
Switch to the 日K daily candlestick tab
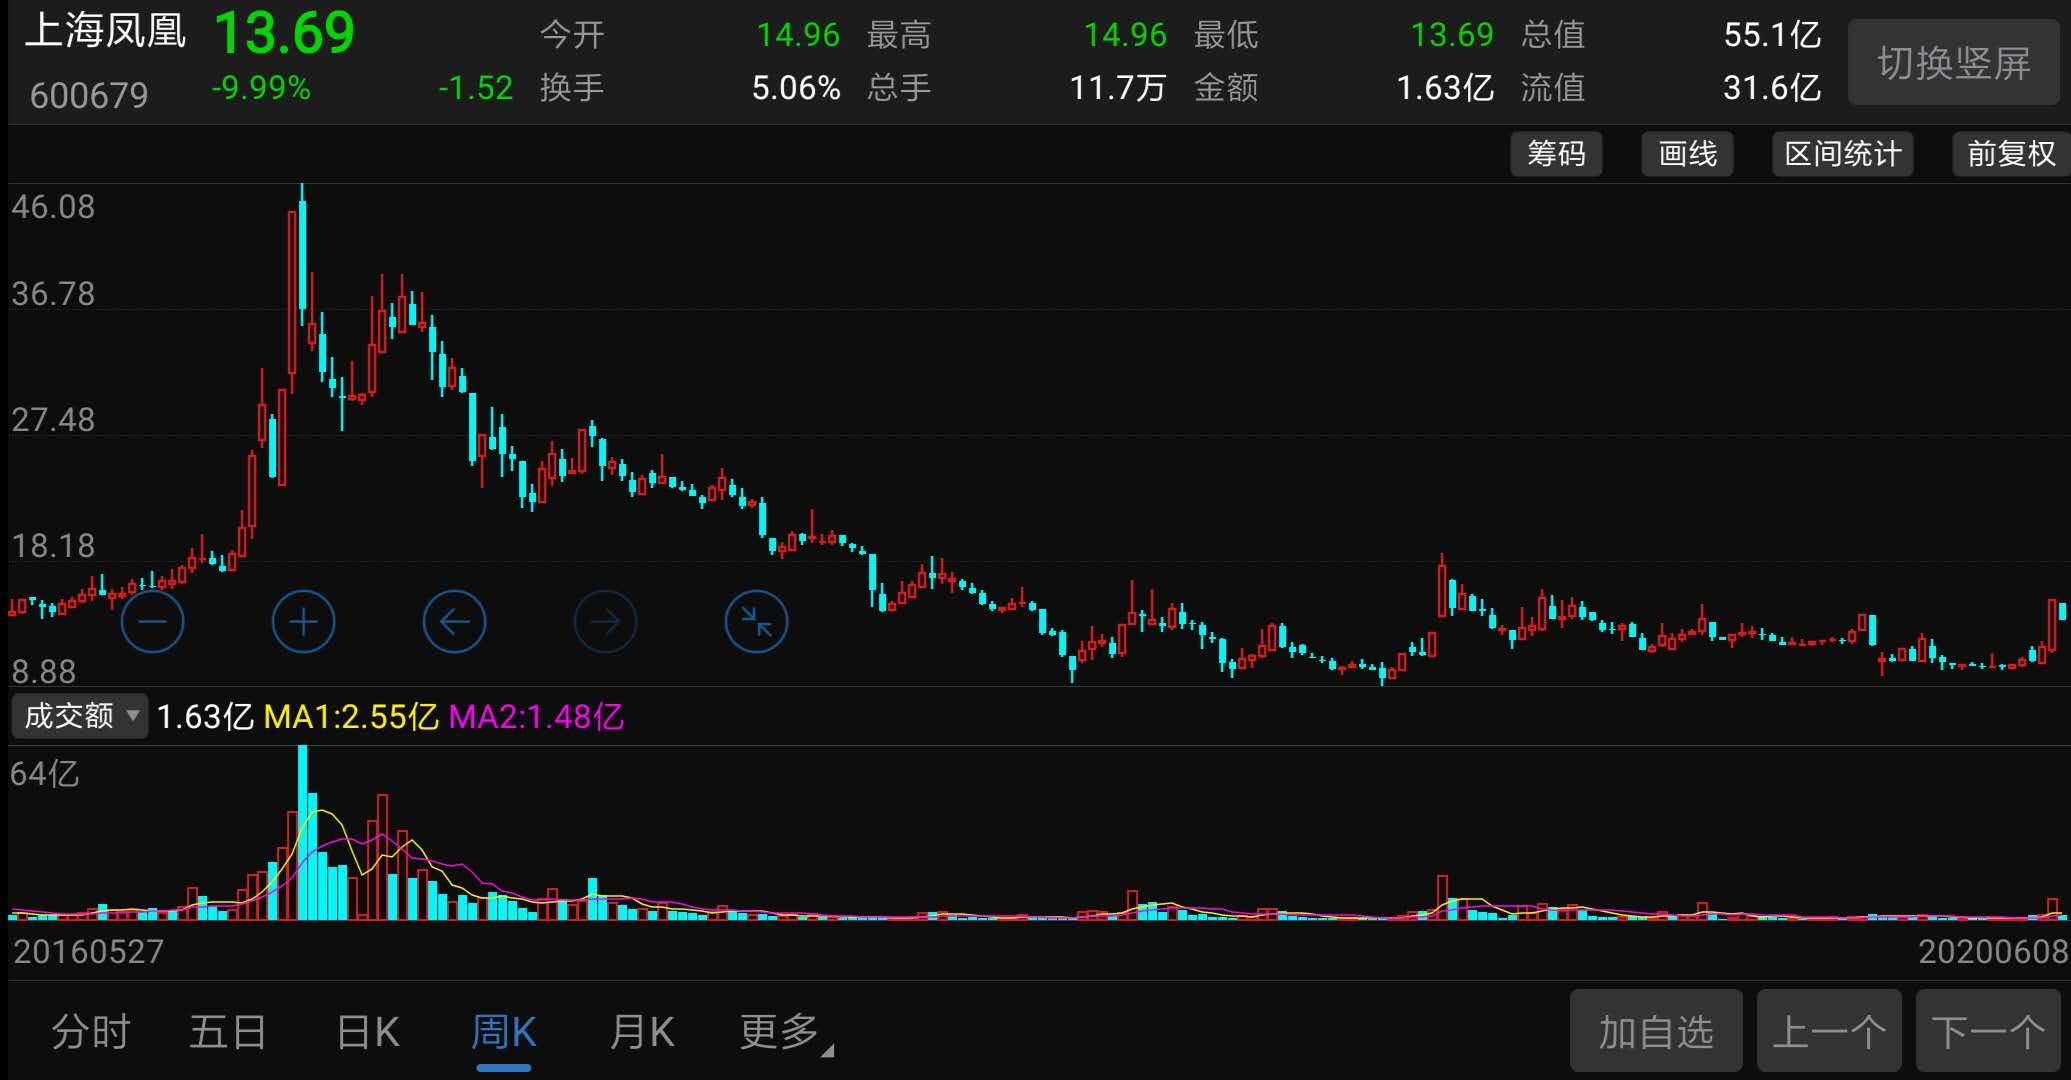[367, 1031]
